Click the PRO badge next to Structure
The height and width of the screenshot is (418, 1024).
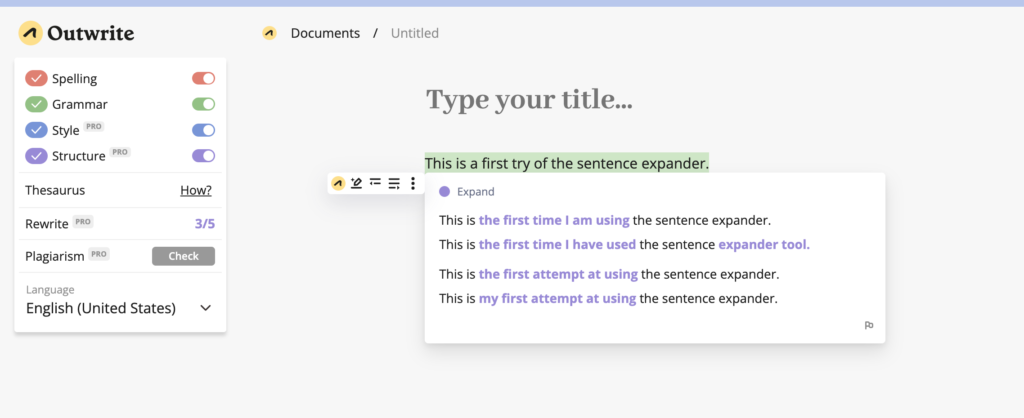pos(120,152)
